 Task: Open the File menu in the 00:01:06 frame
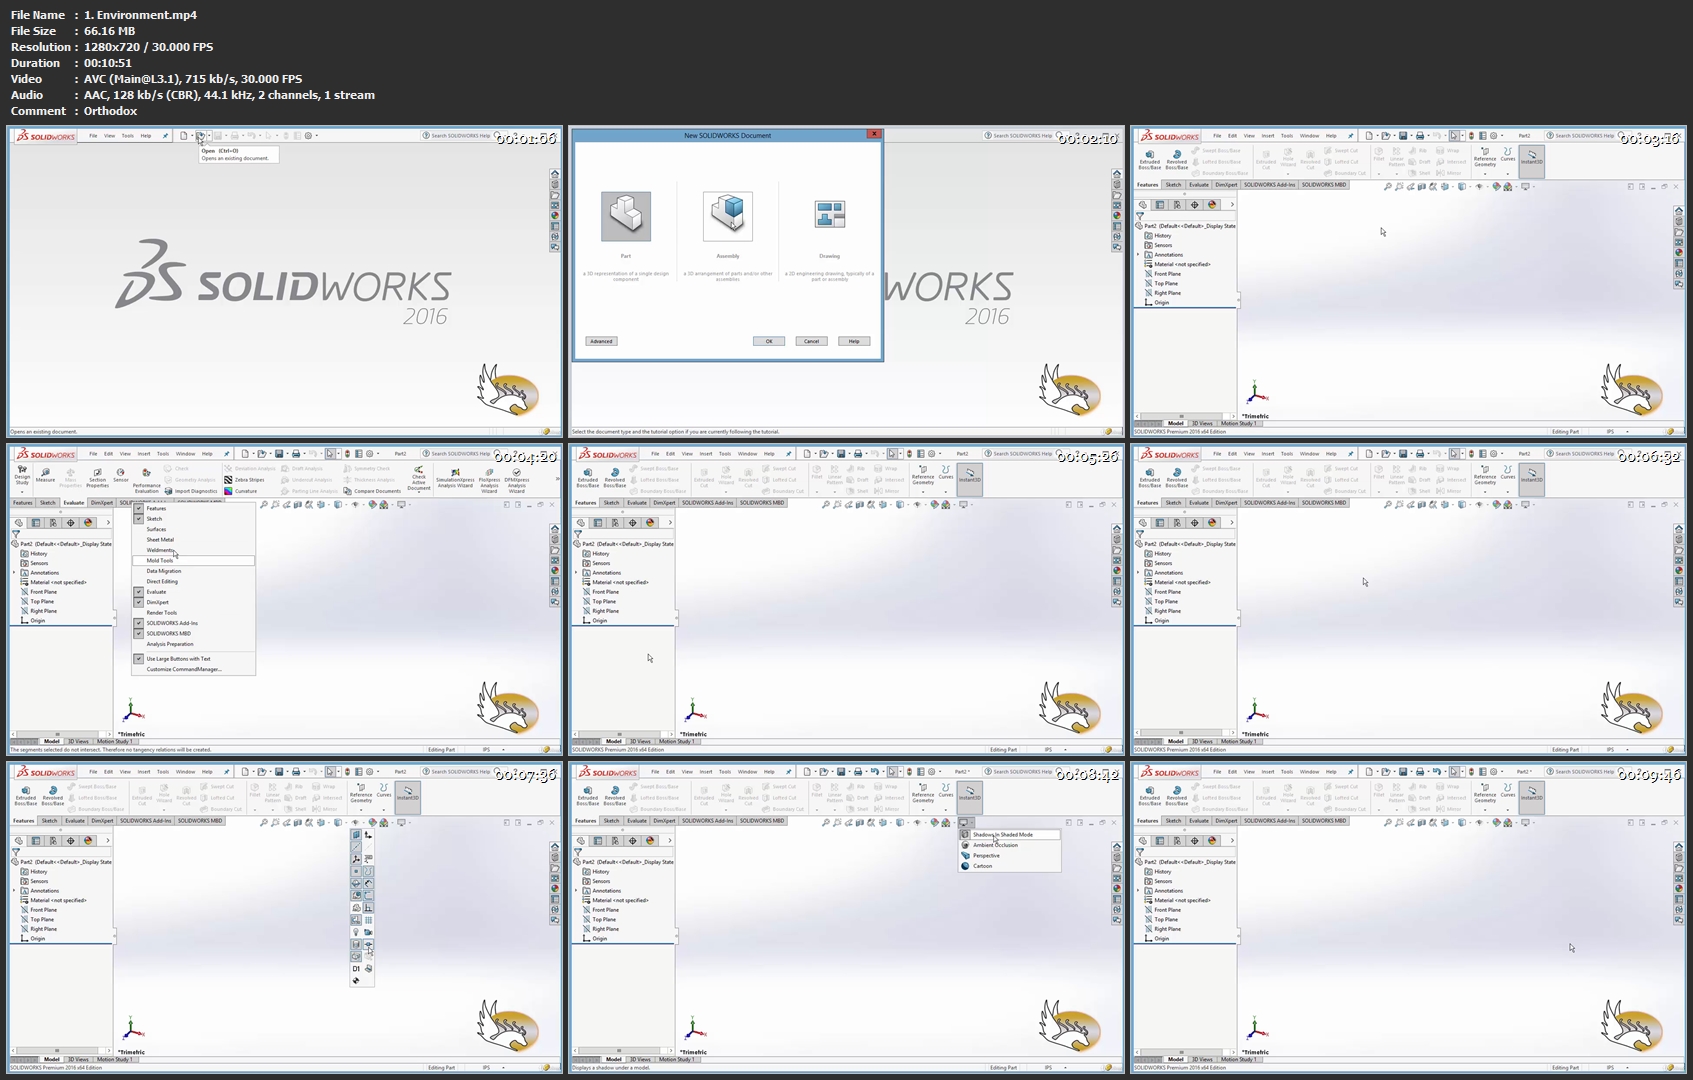93,136
